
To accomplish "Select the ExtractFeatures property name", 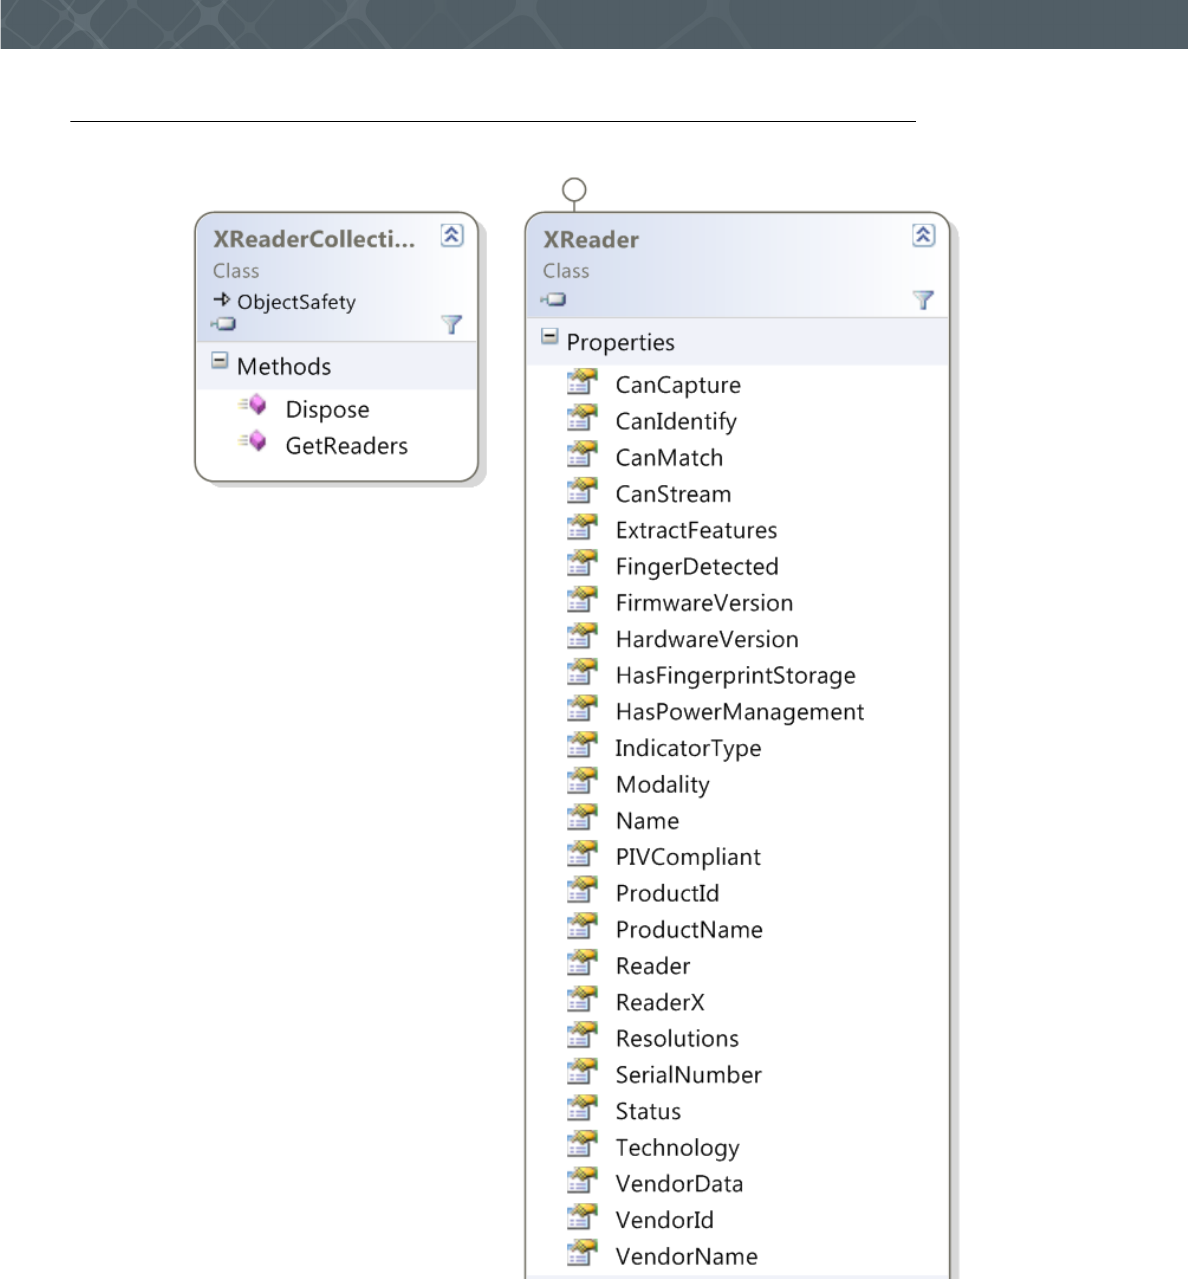I will coord(696,531).
